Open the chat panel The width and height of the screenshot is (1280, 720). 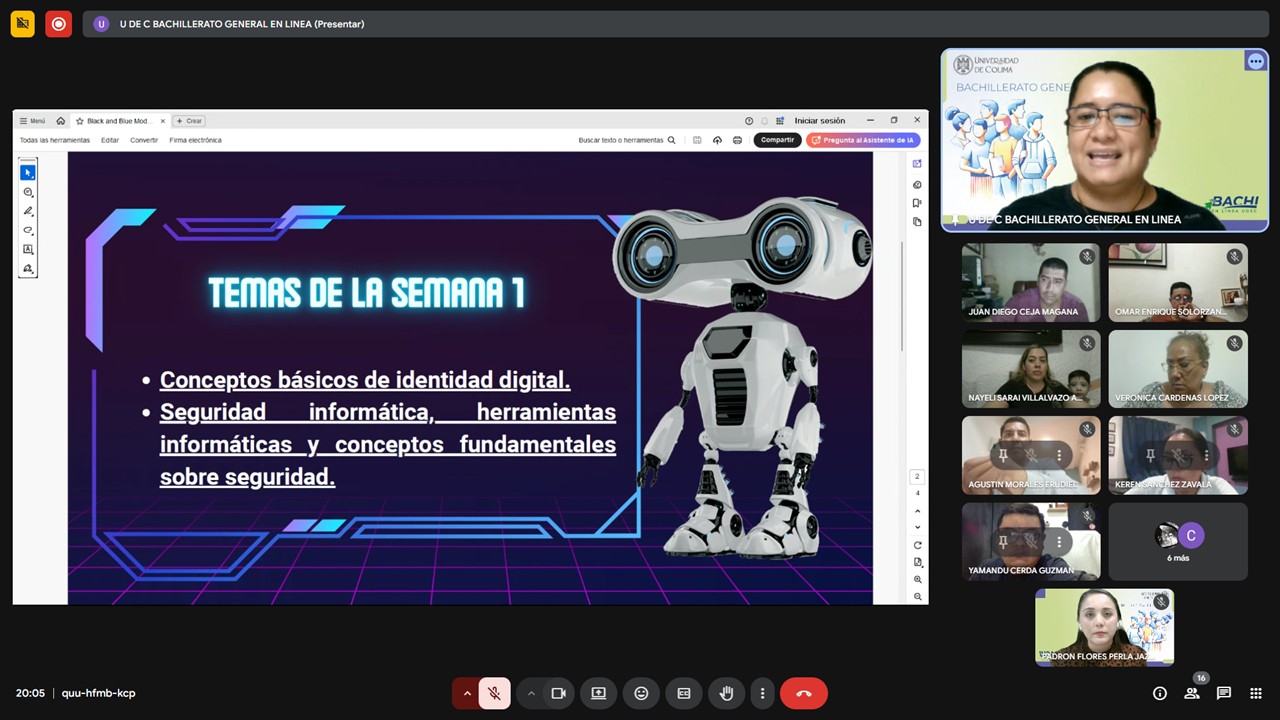click(1223, 693)
